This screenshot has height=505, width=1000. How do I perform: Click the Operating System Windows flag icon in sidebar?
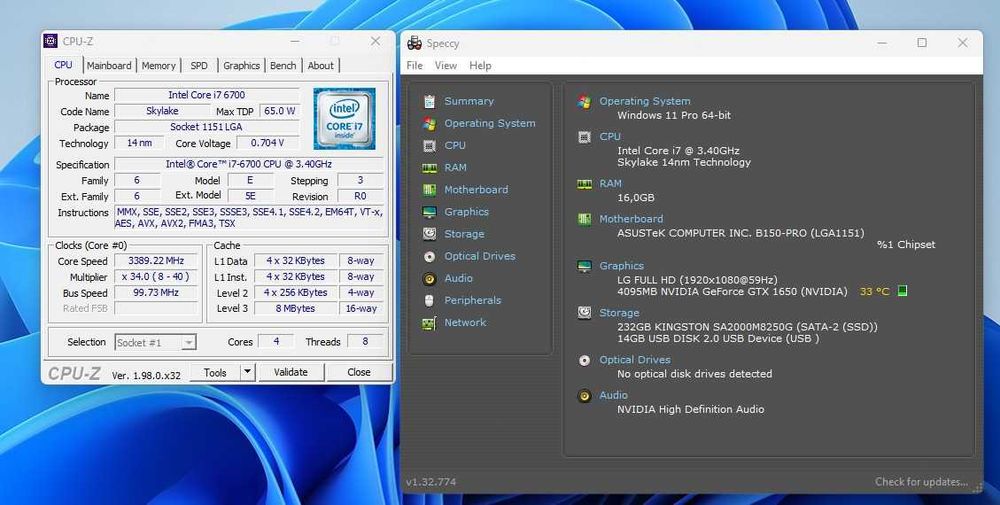pos(430,124)
